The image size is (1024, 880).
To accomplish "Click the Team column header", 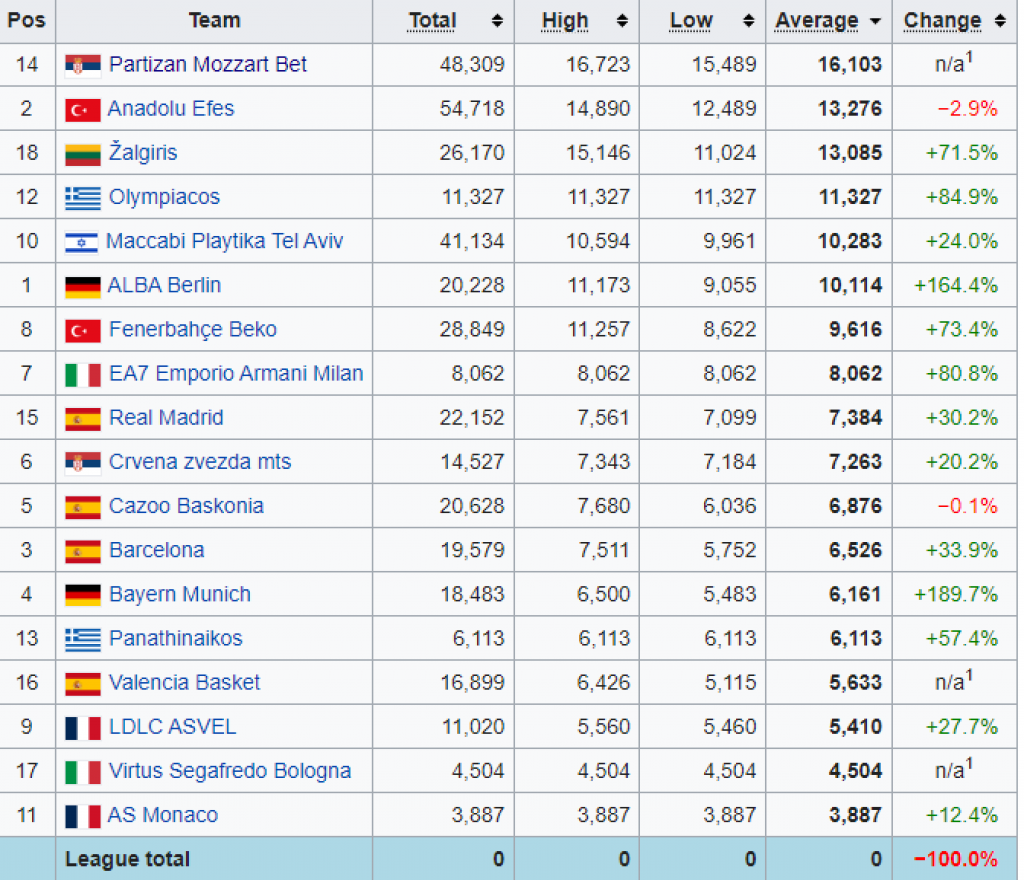I will coord(214,21).
